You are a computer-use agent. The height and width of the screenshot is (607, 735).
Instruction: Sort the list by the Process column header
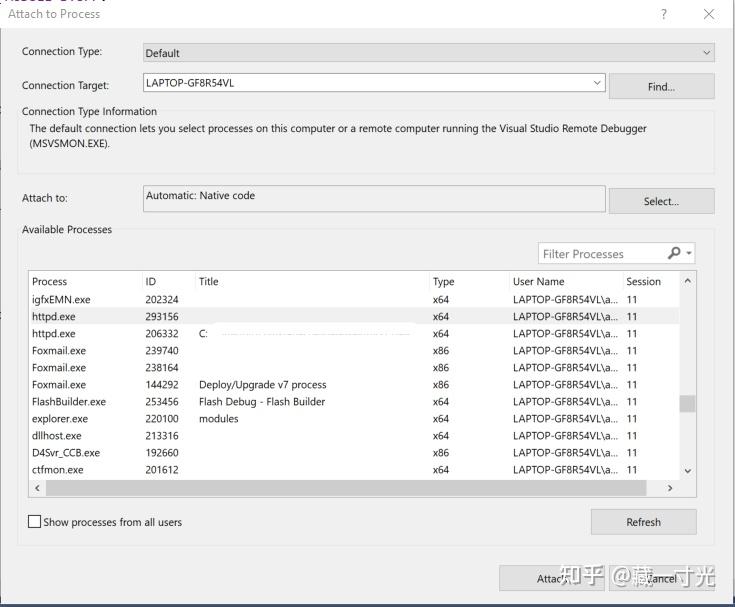click(49, 281)
